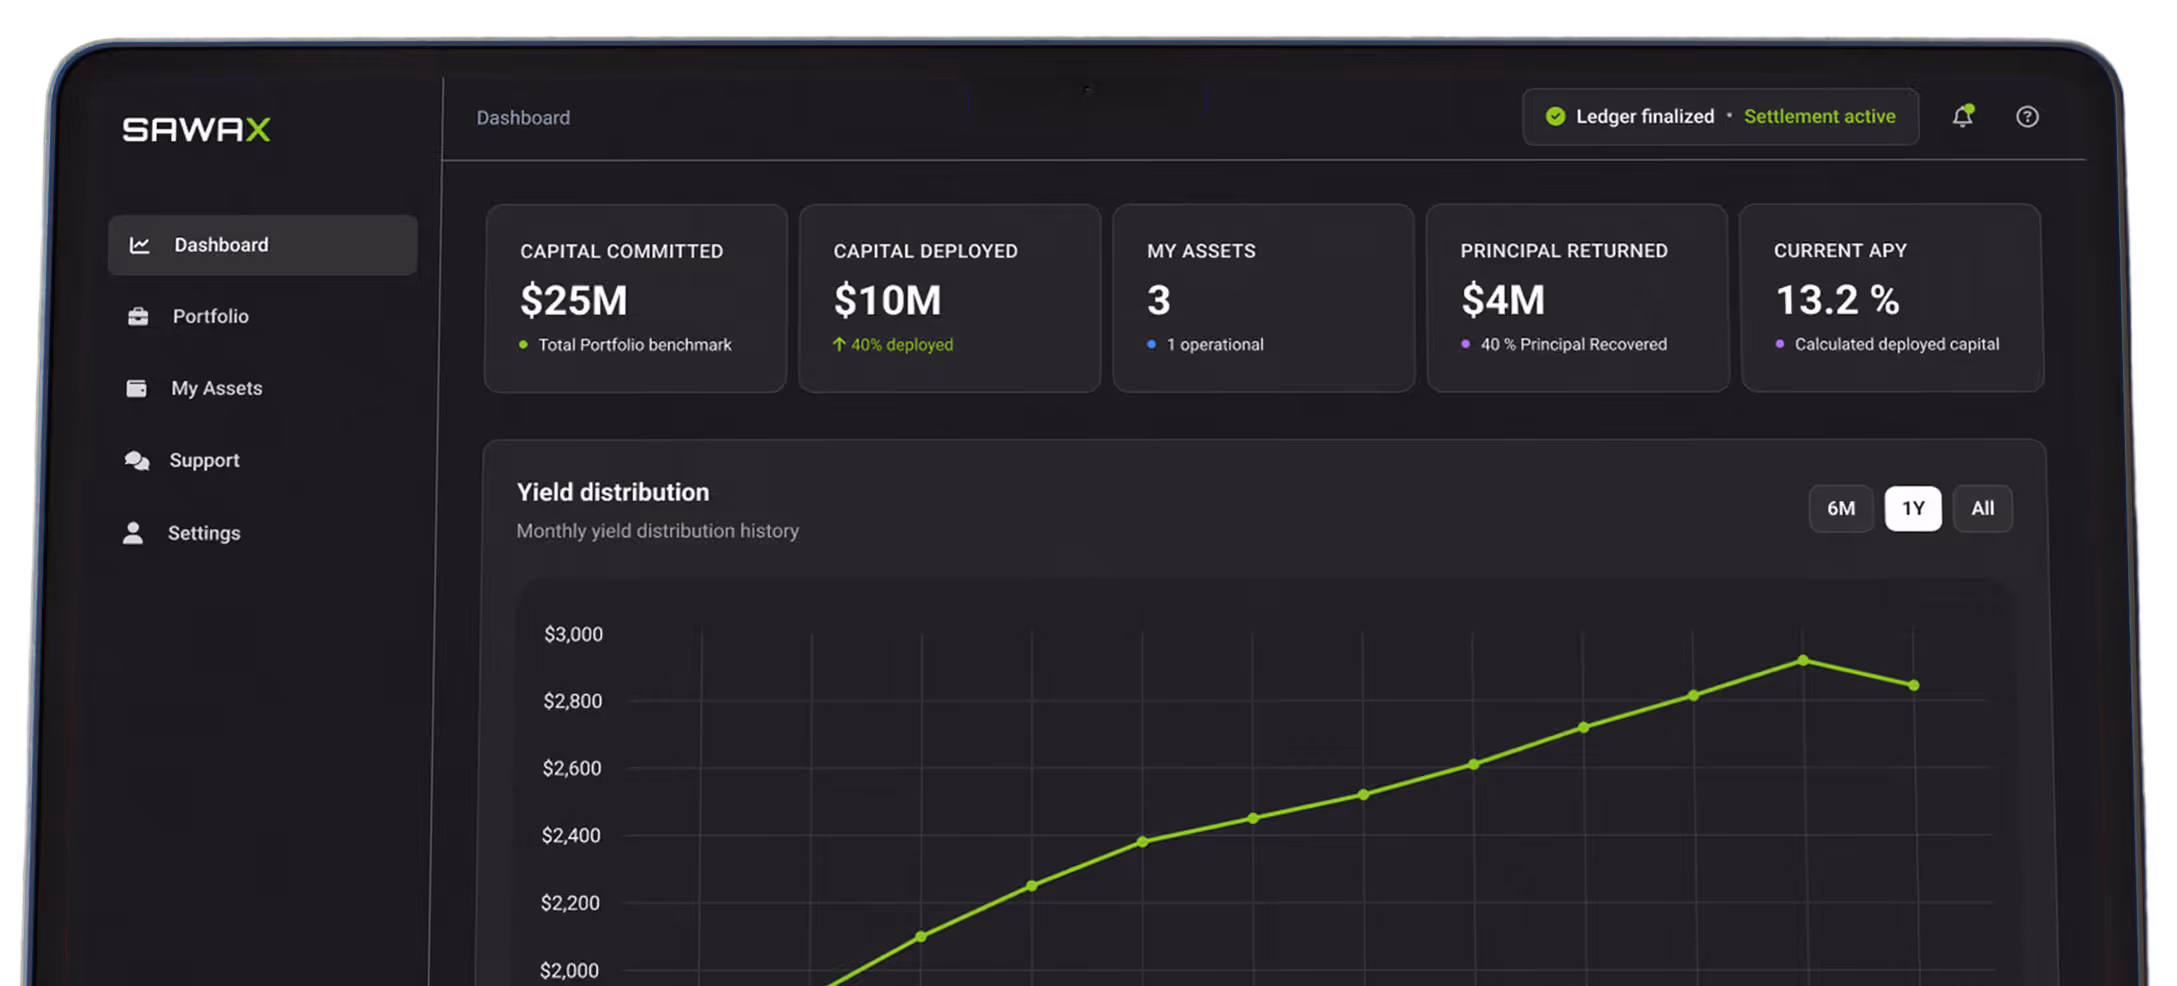
Task: Click the "40% deployed" text
Action: click(x=902, y=345)
